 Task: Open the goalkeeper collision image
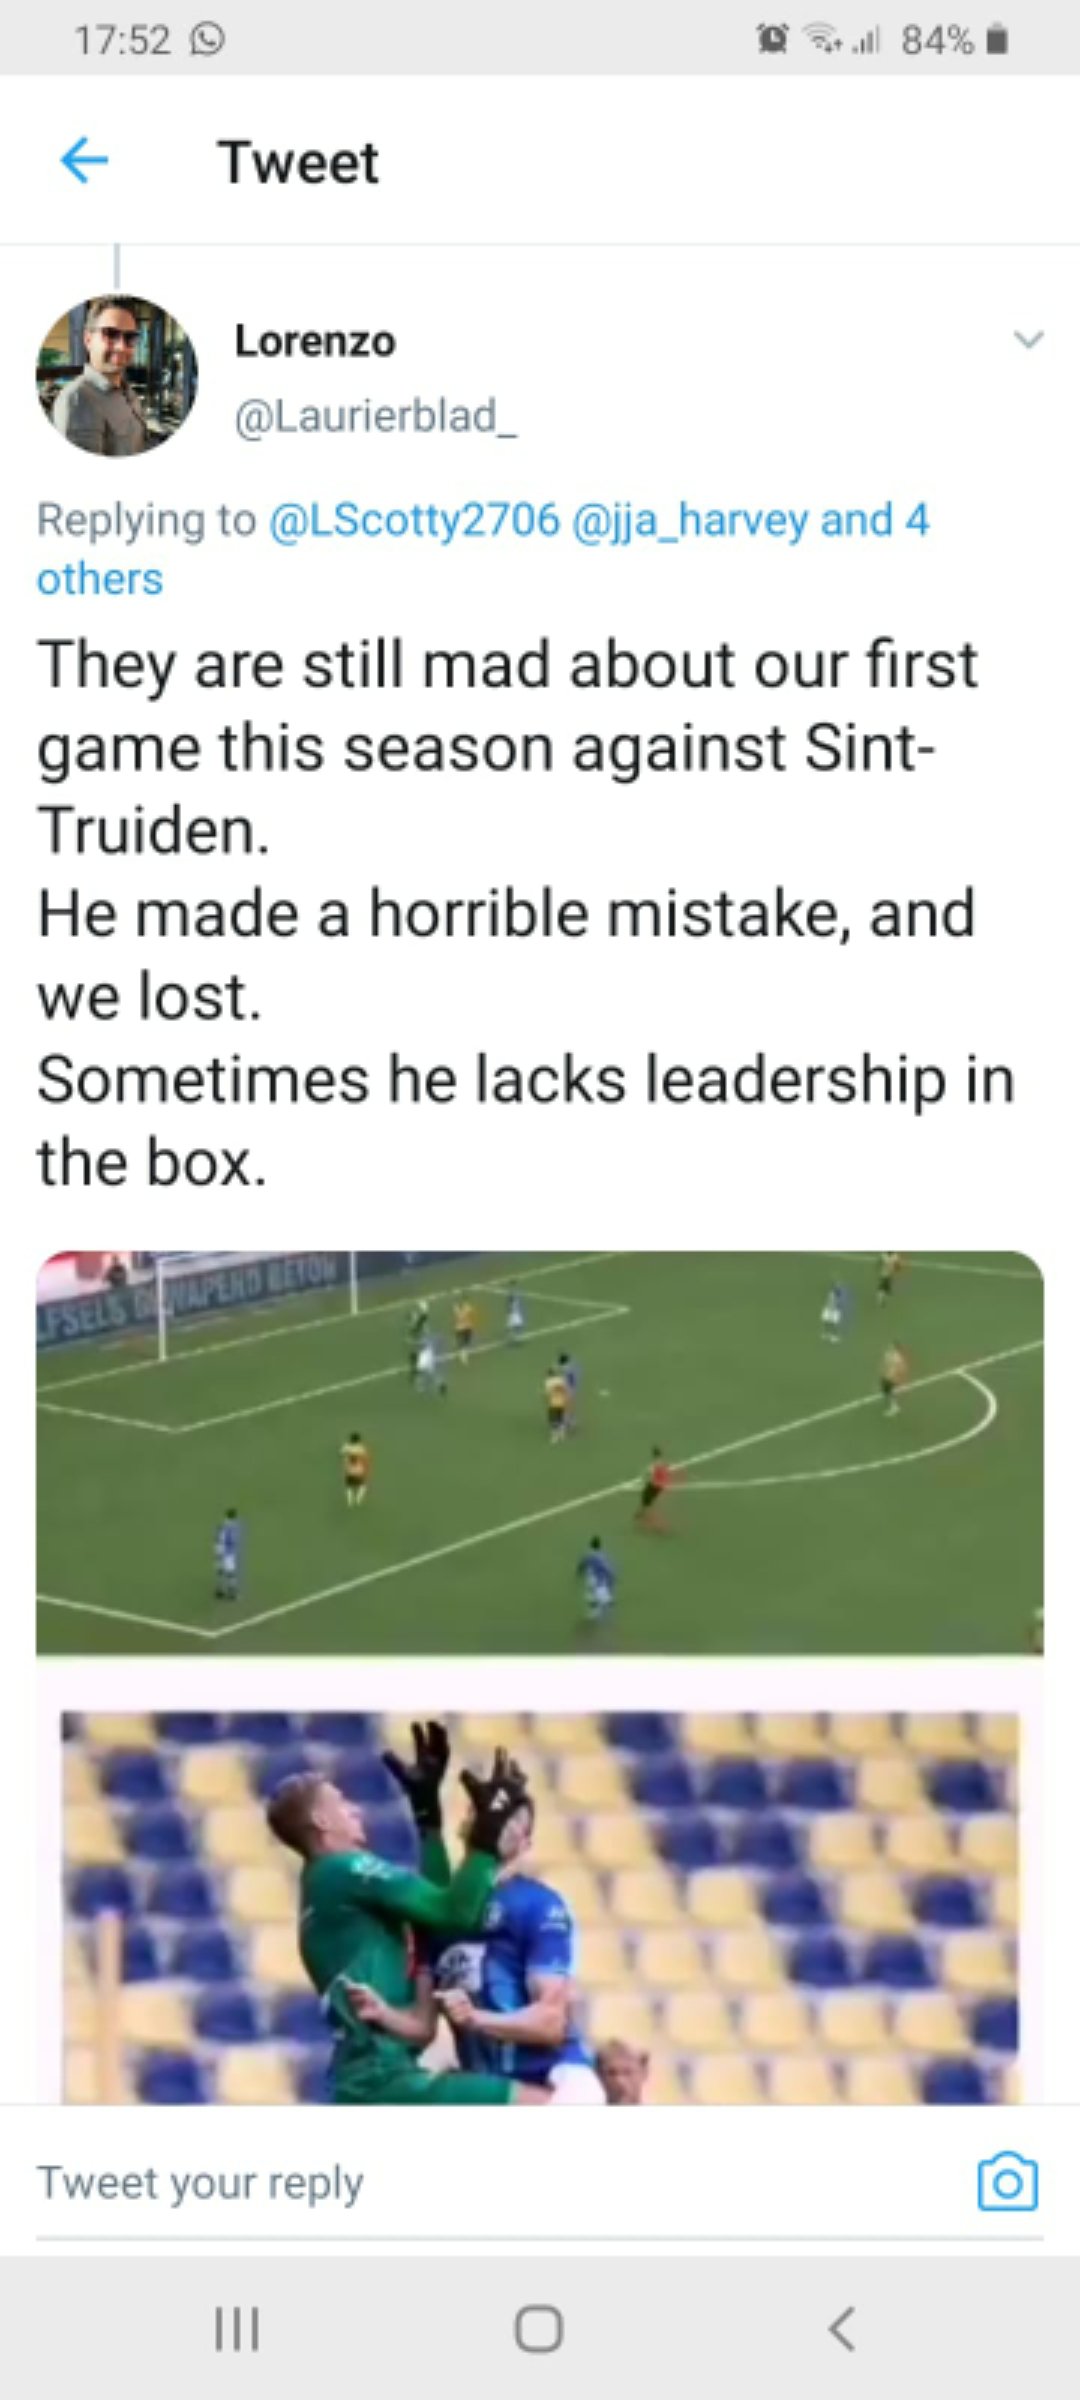540,1907
